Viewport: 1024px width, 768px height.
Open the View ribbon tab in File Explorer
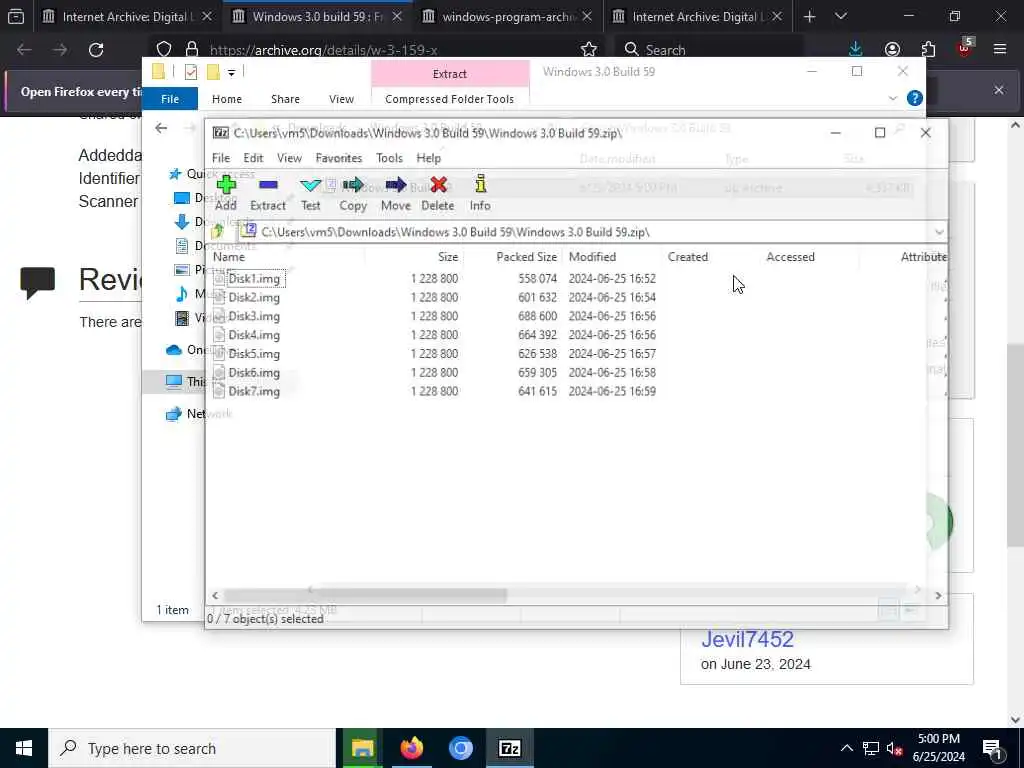[341, 99]
